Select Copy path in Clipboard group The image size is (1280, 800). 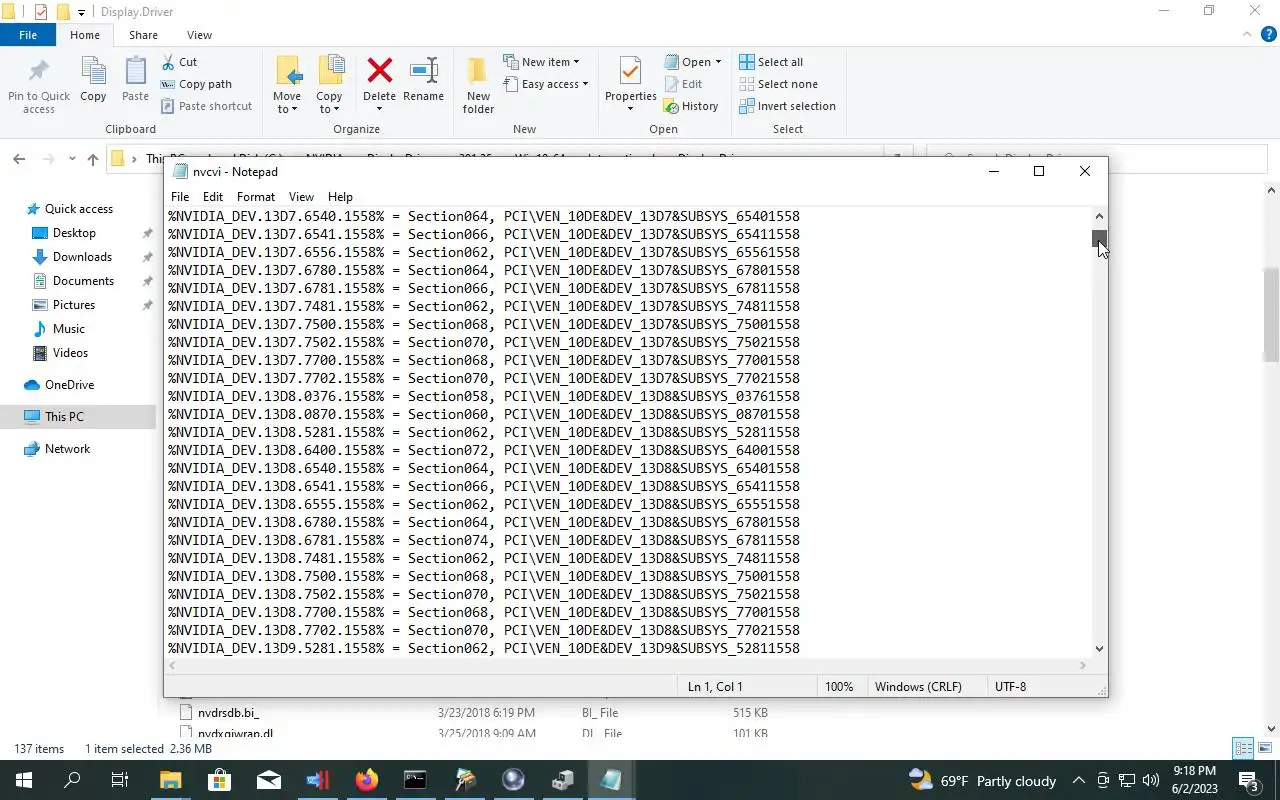tap(196, 84)
